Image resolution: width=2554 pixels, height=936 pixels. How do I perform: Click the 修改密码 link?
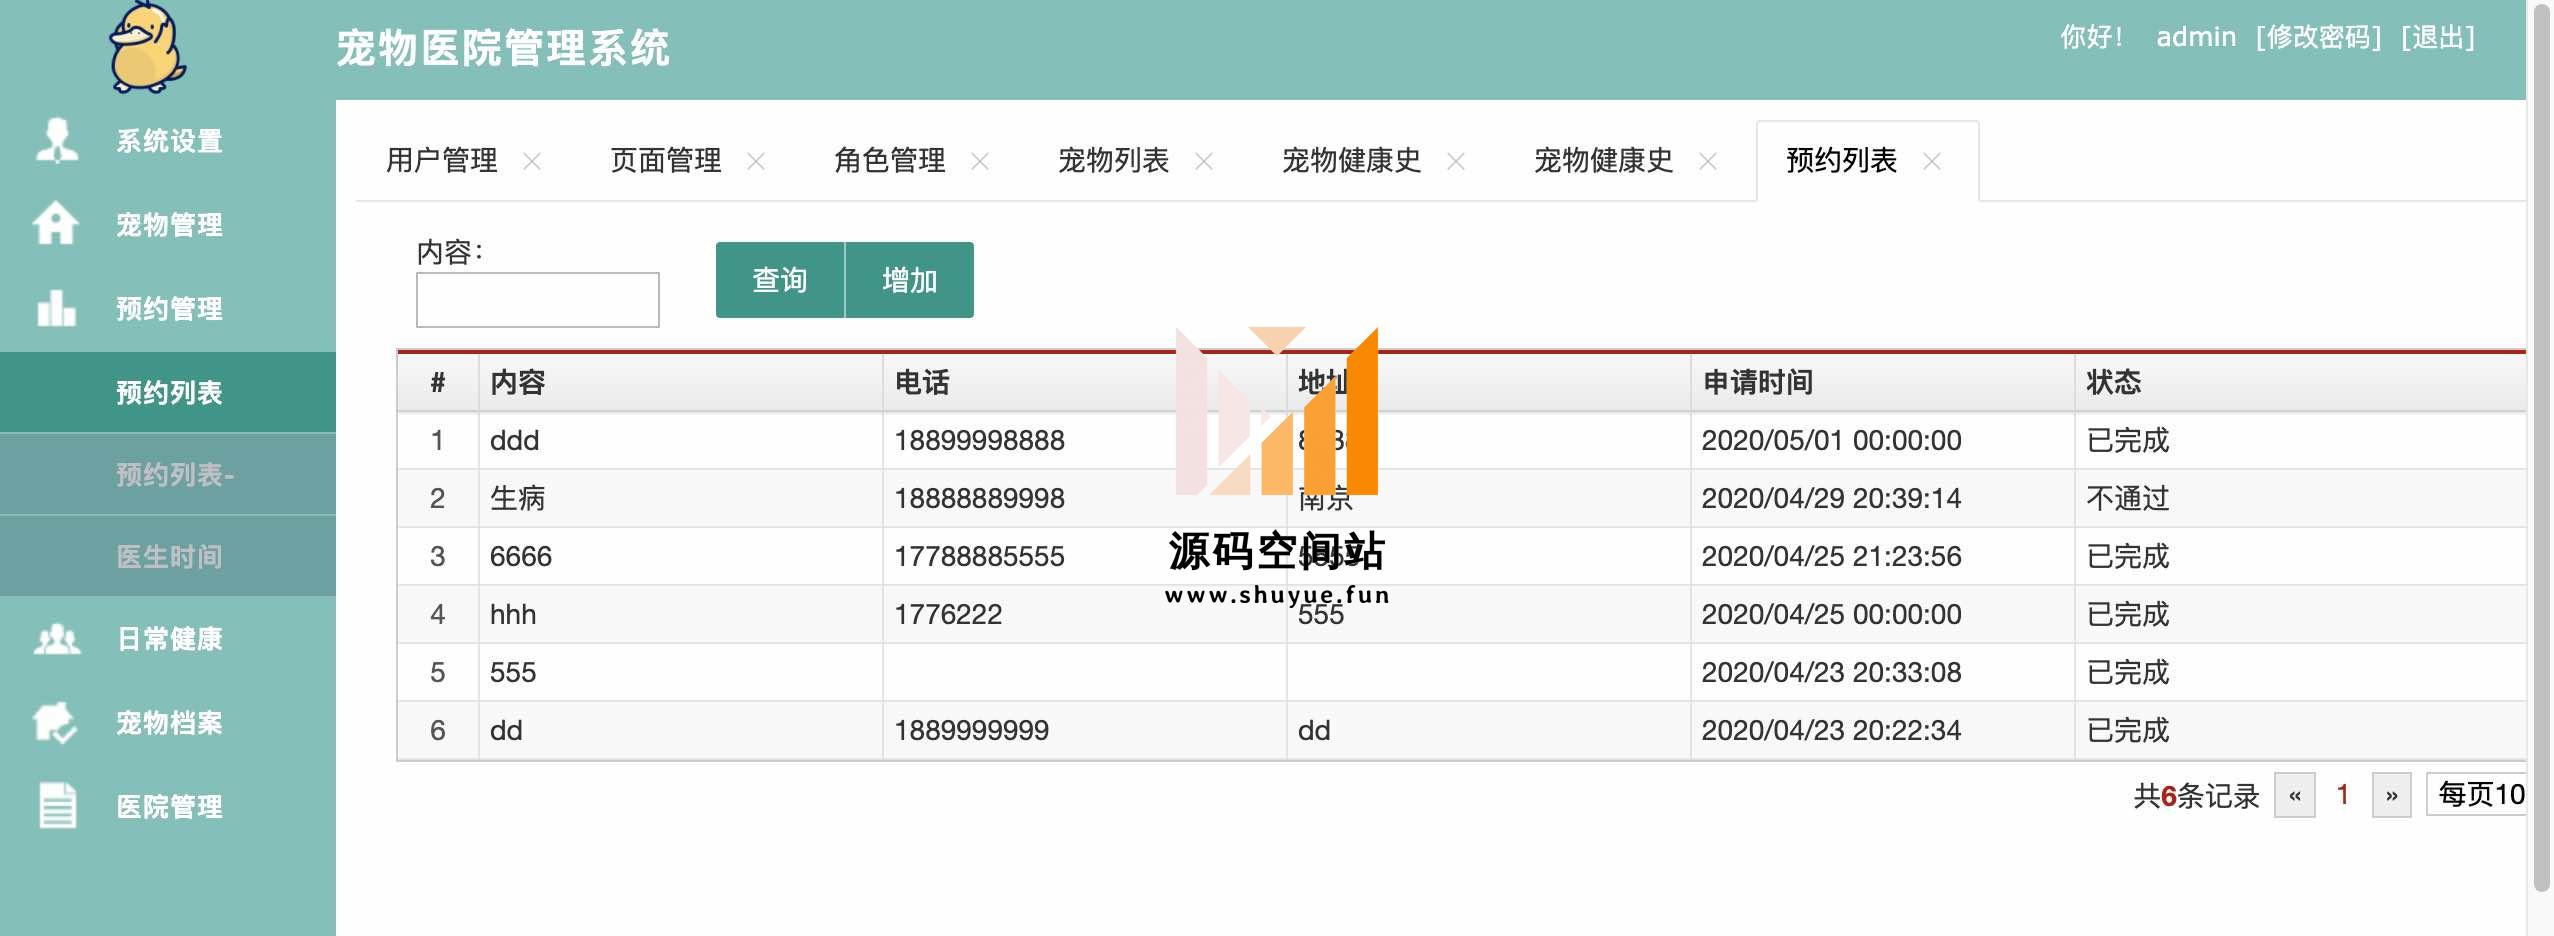point(2318,38)
